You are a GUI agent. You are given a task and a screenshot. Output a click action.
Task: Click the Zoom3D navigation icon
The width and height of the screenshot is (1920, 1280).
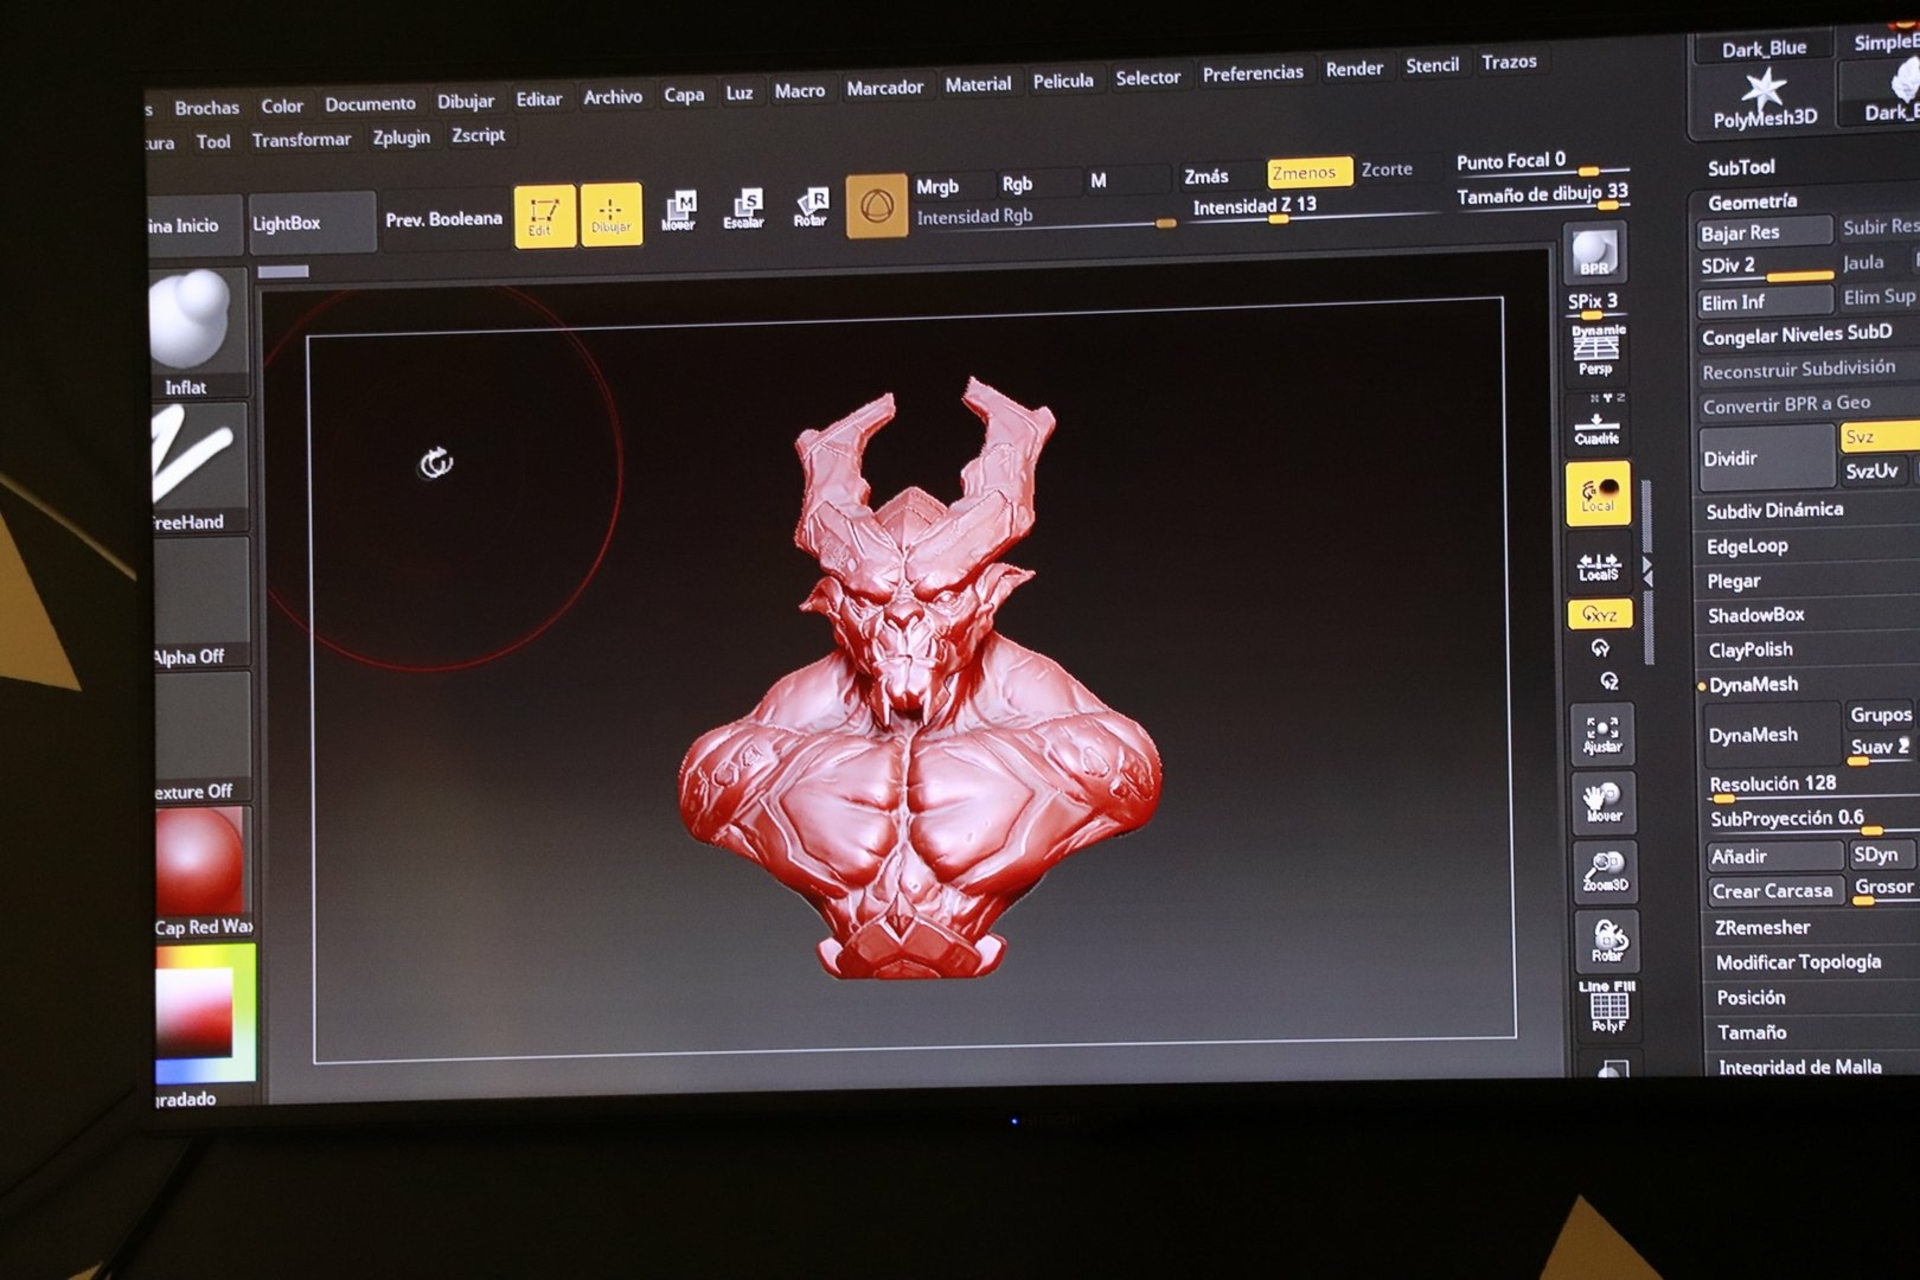[1605, 871]
